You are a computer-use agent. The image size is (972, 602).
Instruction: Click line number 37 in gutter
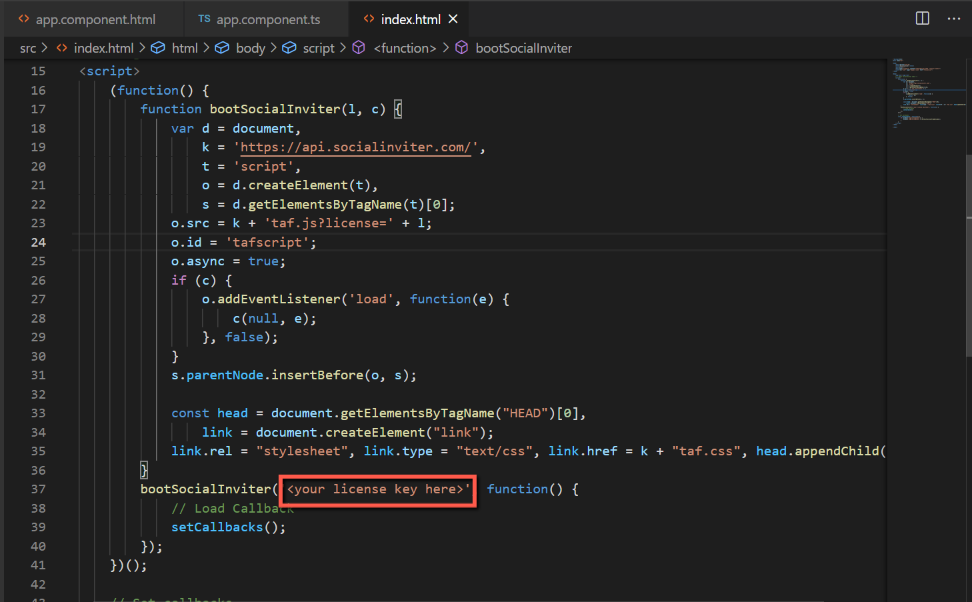[x=38, y=489]
